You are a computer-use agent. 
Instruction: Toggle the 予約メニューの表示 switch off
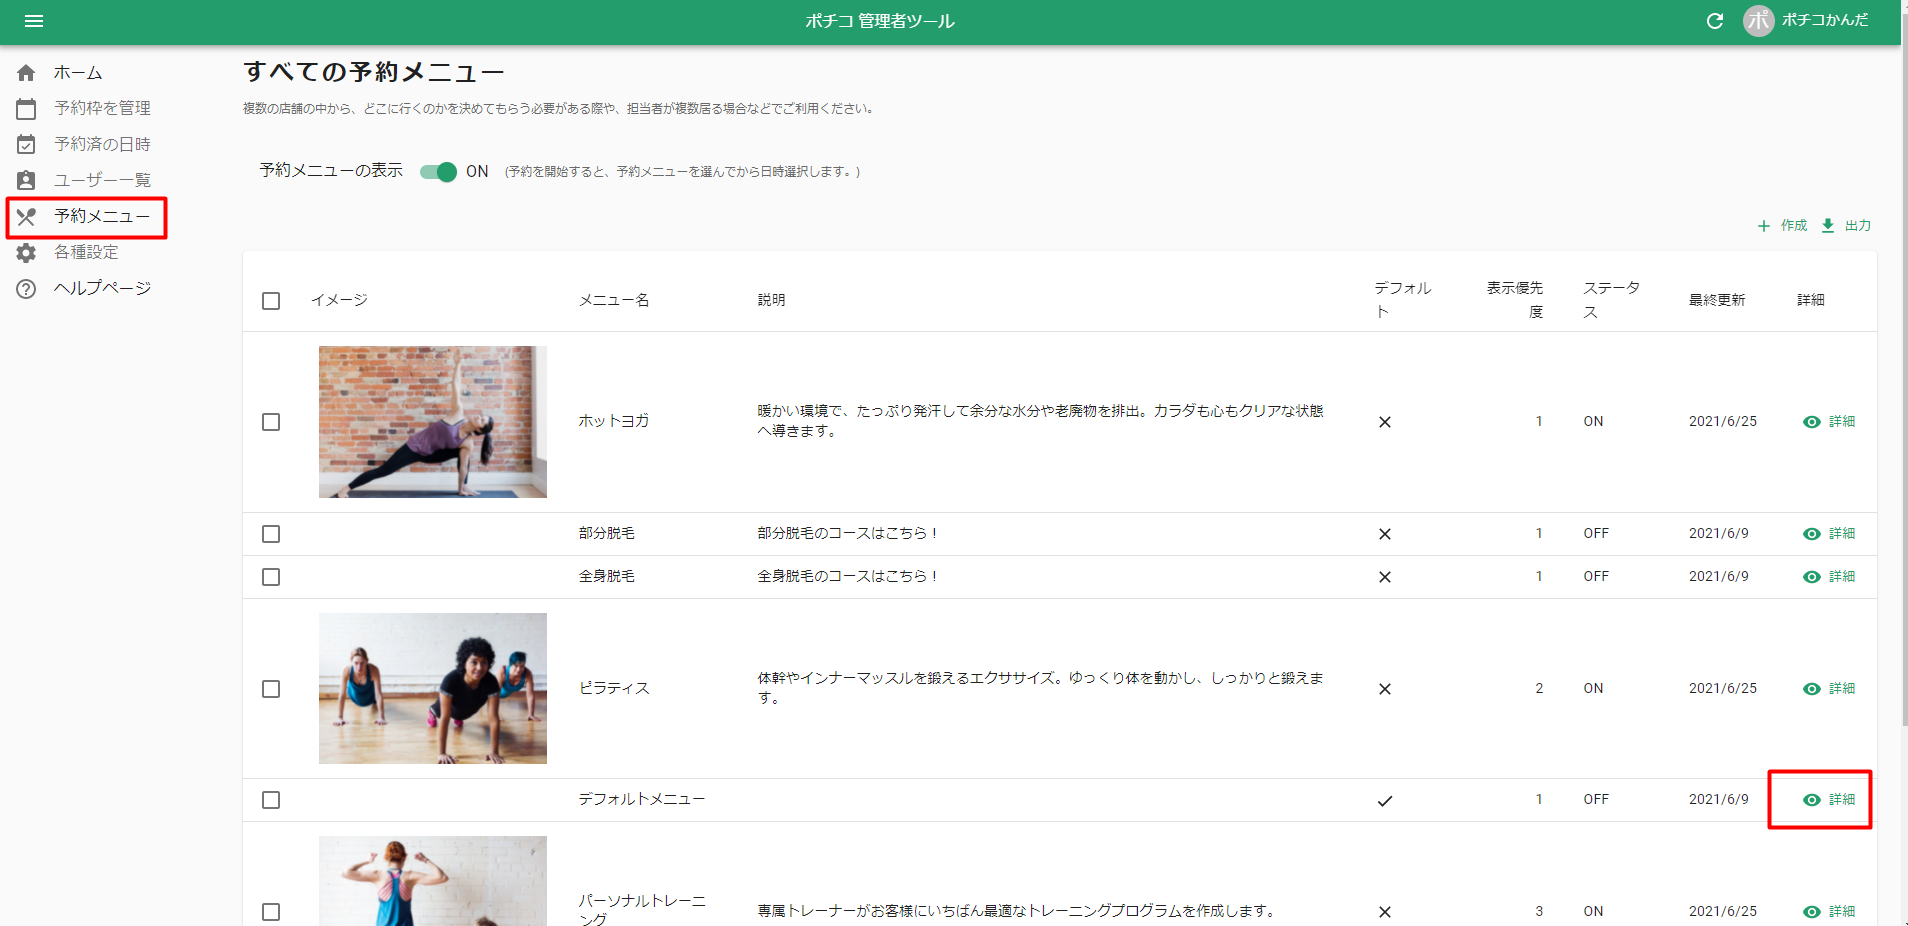439,172
